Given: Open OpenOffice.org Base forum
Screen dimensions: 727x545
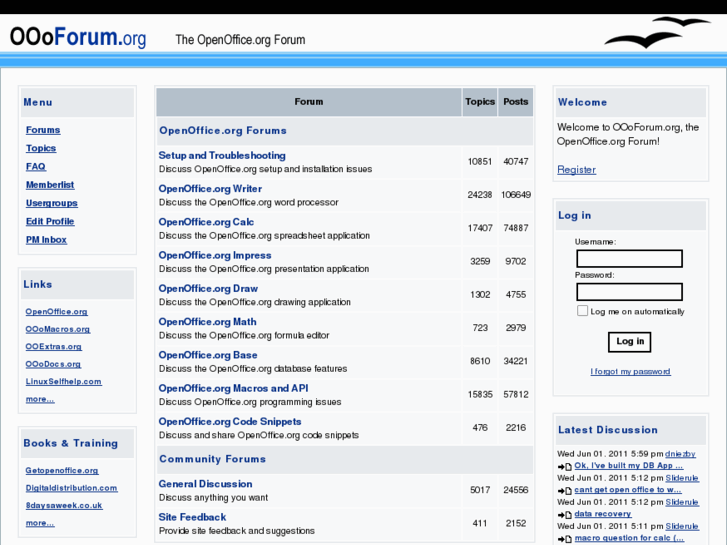Looking at the screenshot, I should click(x=208, y=355).
